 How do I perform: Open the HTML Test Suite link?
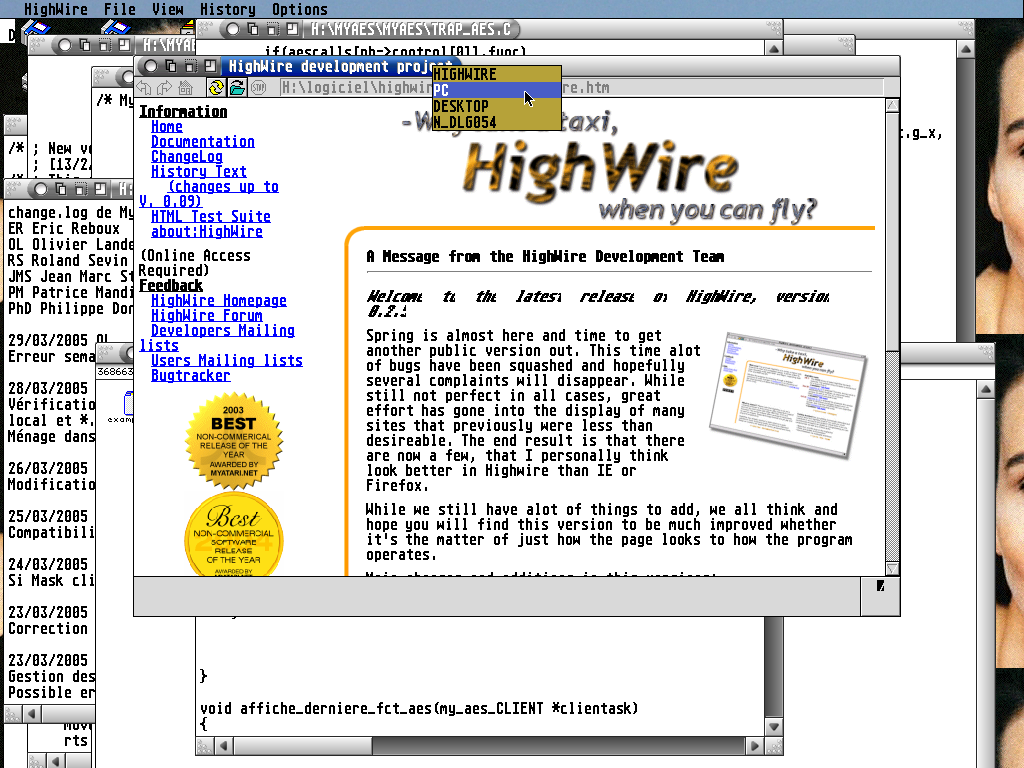(210, 216)
